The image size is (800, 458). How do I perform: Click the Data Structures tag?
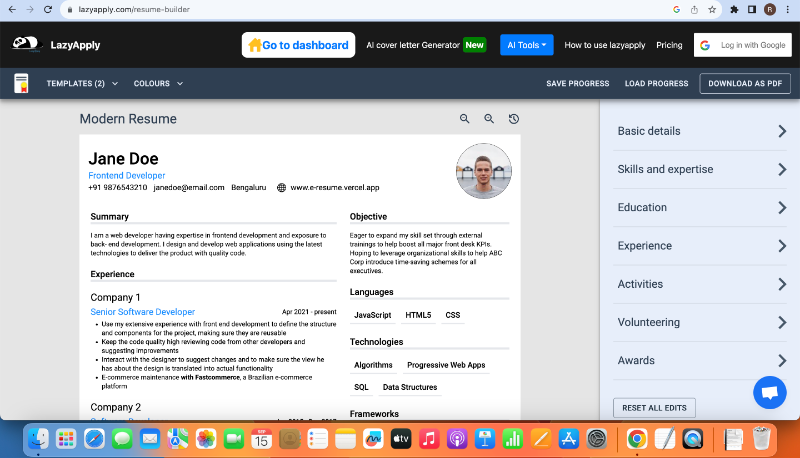click(410, 387)
